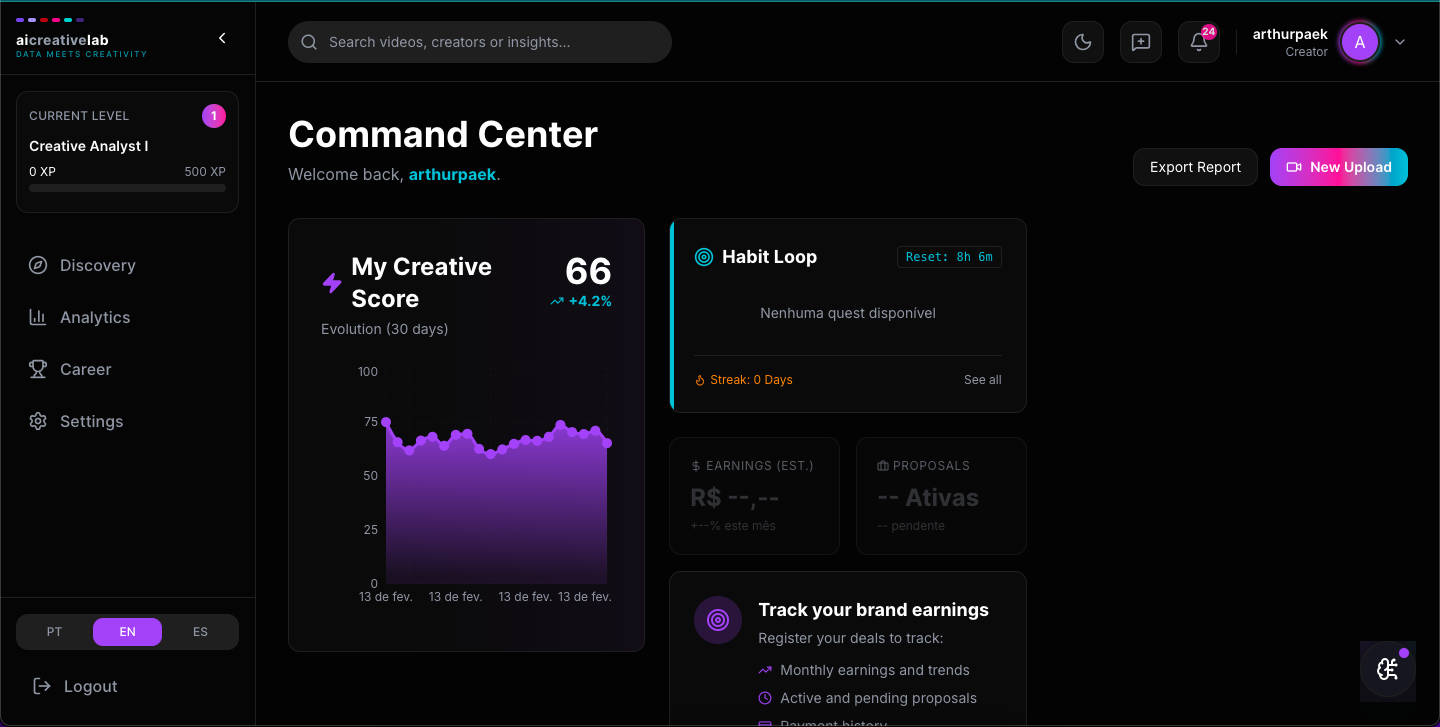The height and width of the screenshot is (727, 1440).
Task: Collapse the left sidebar
Action: 222,37
